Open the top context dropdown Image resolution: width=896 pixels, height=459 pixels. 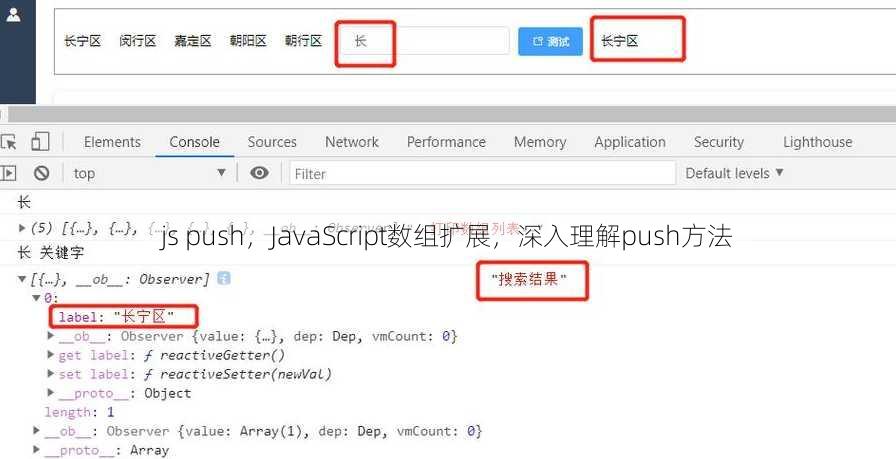(x=149, y=173)
